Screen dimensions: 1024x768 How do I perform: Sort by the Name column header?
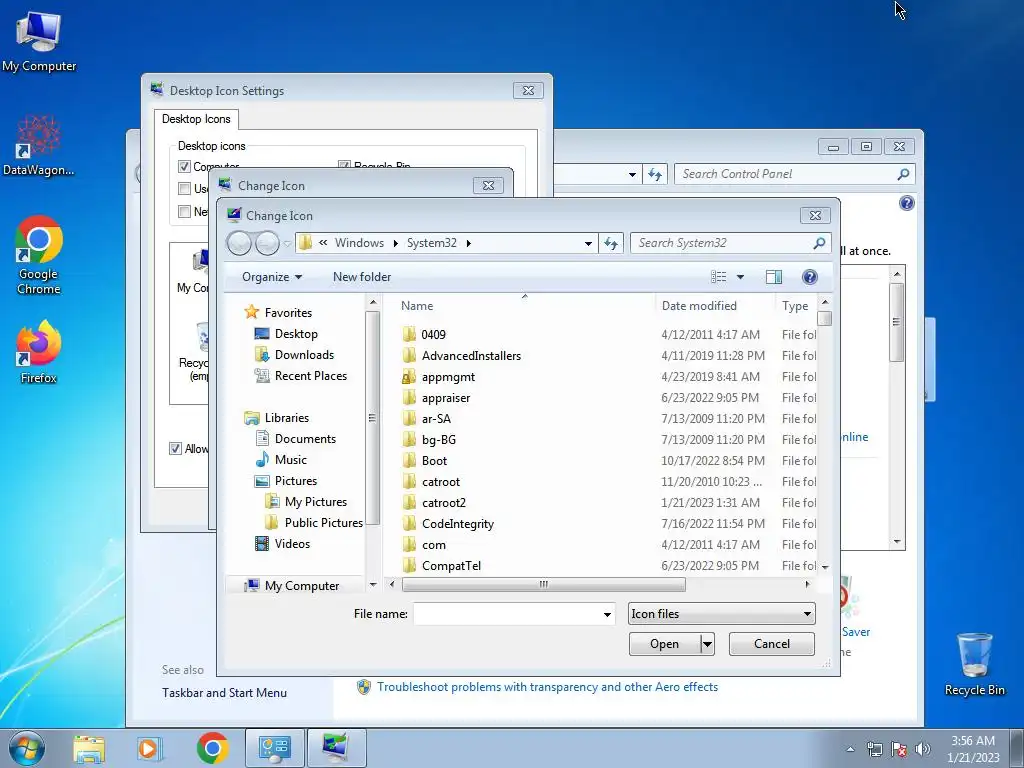coord(417,306)
